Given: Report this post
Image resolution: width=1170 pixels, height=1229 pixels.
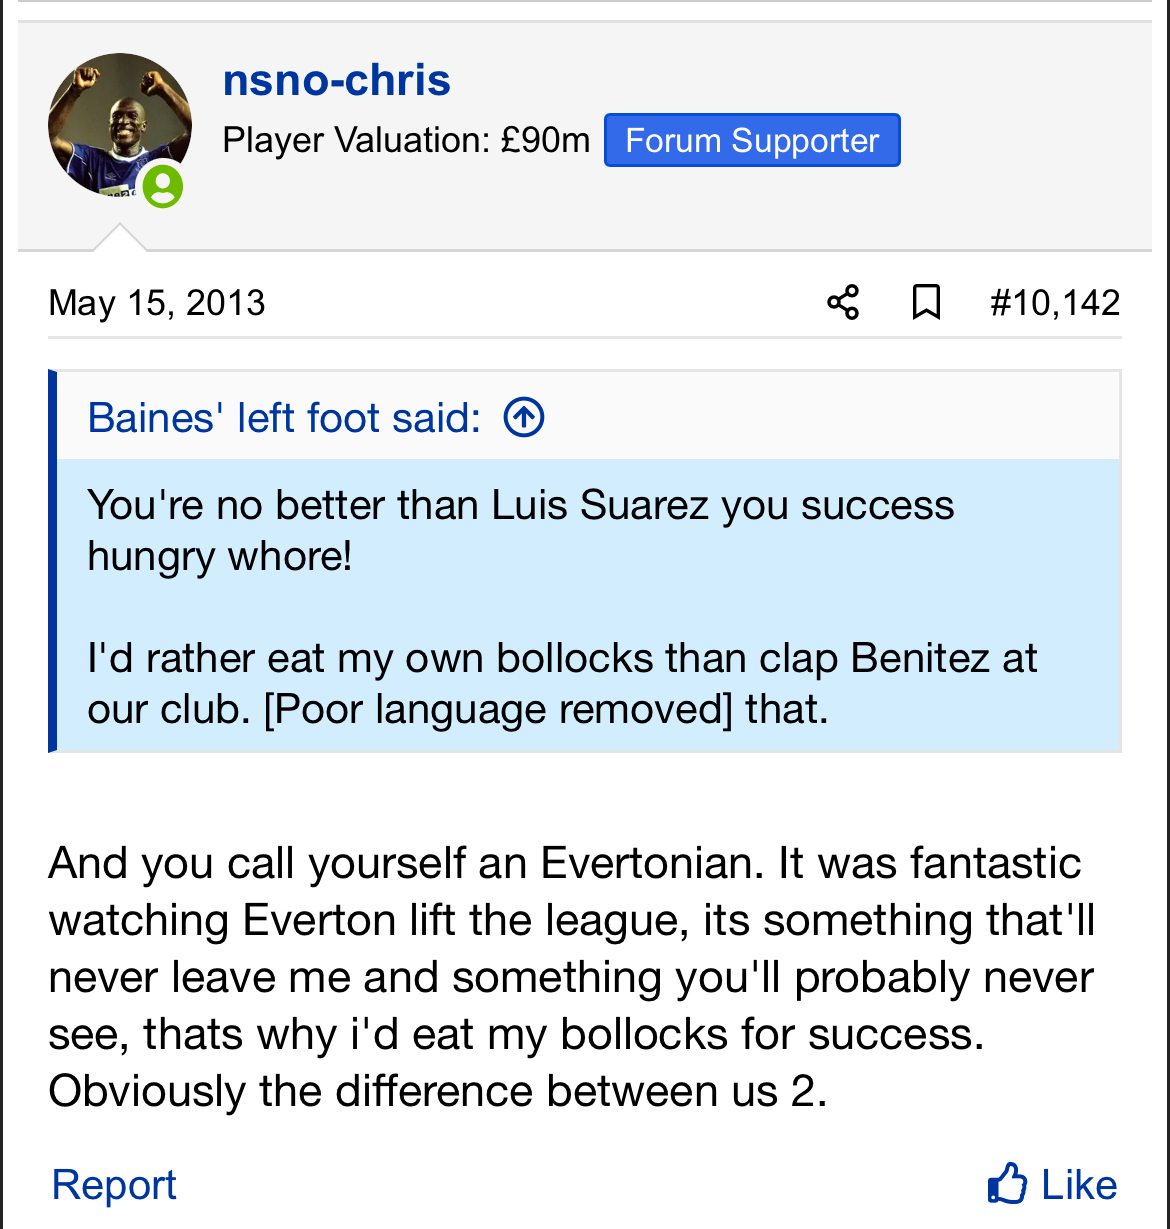Looking at the screenshot, I should [114, 1185].
